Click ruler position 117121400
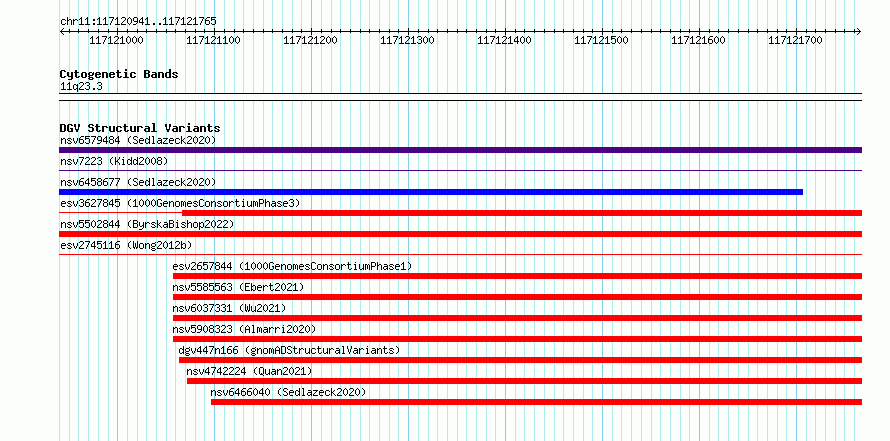The image size is (890, 441). coord(505,41)
